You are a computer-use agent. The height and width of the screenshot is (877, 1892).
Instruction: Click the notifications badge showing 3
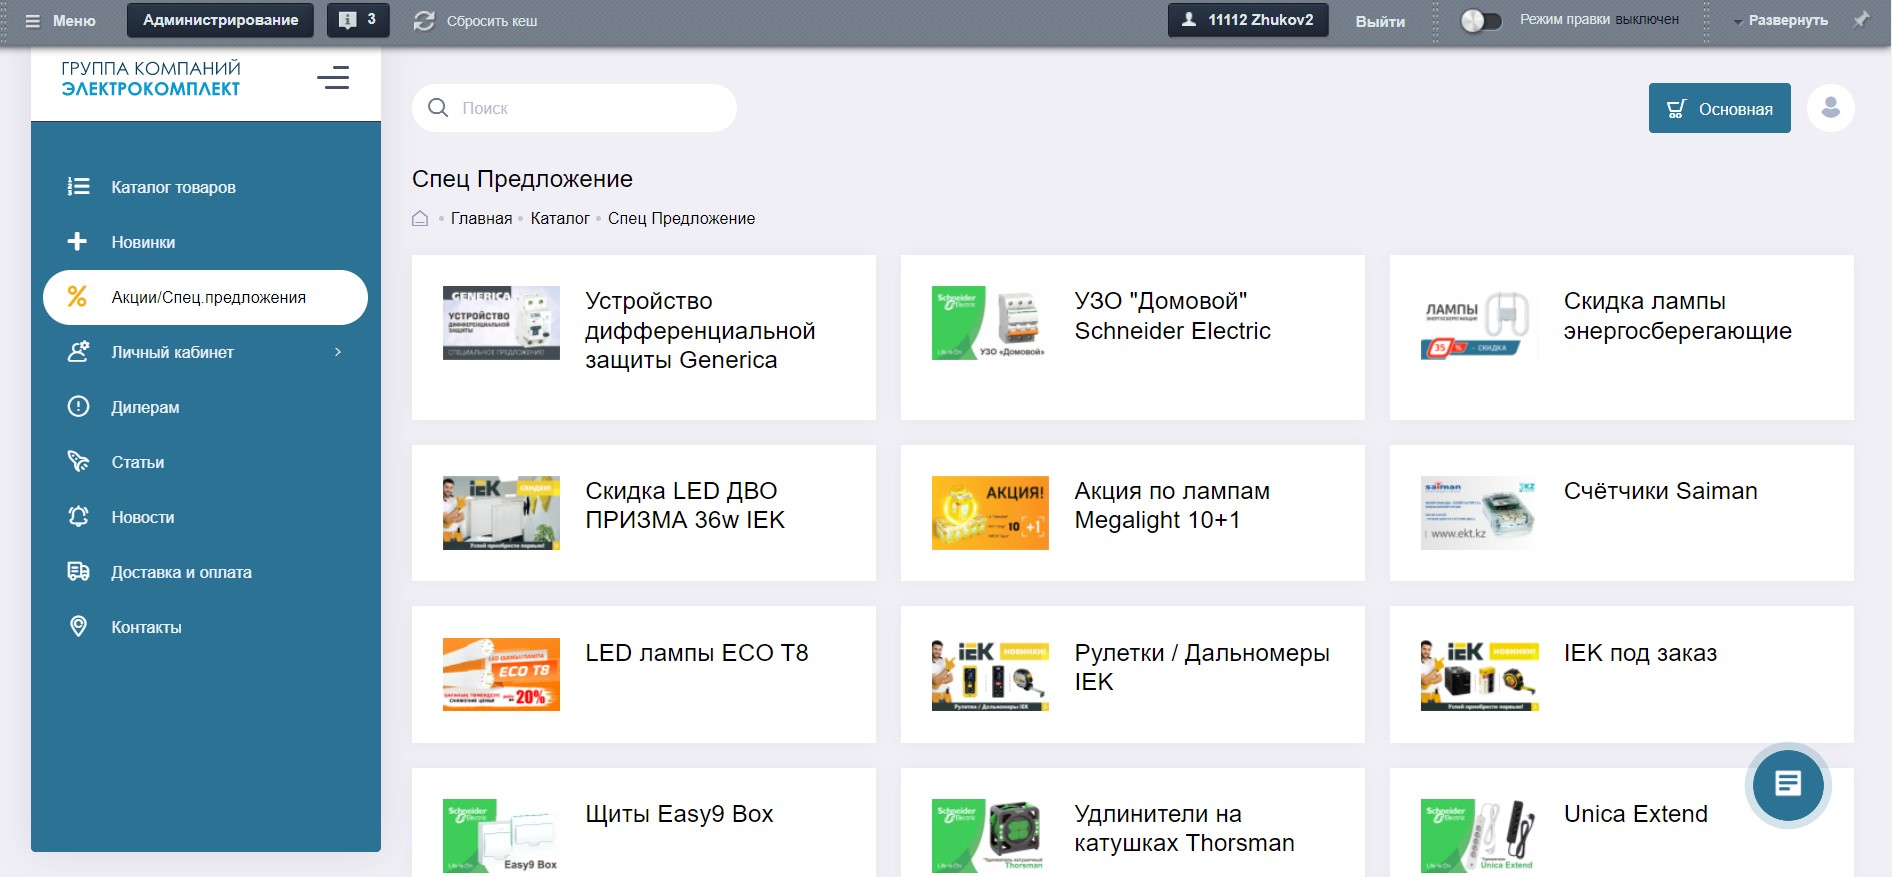(x=358, y=20)
